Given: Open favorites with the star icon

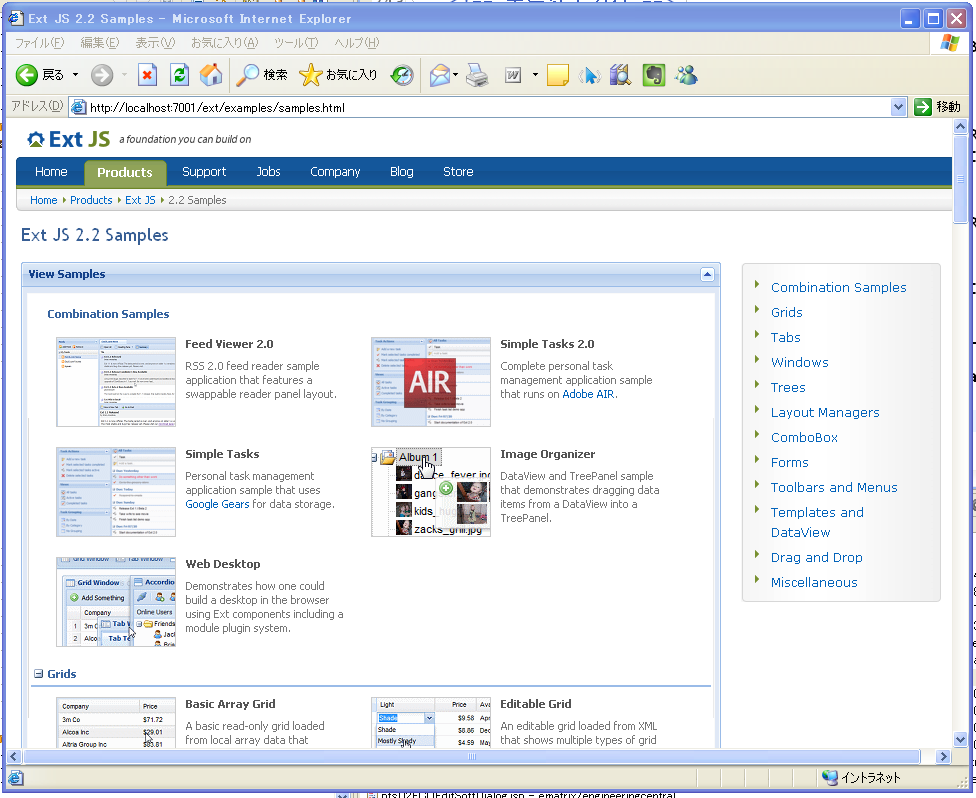Looking at the screenshot, I should (310, 75).
